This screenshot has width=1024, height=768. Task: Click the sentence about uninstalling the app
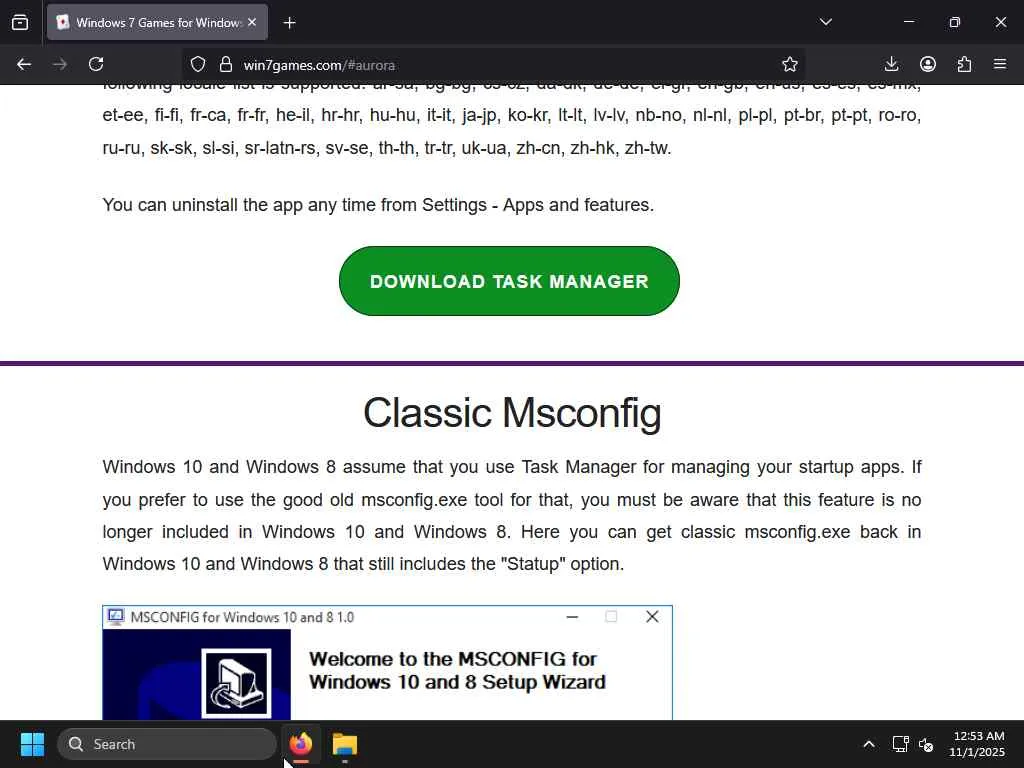378,205
